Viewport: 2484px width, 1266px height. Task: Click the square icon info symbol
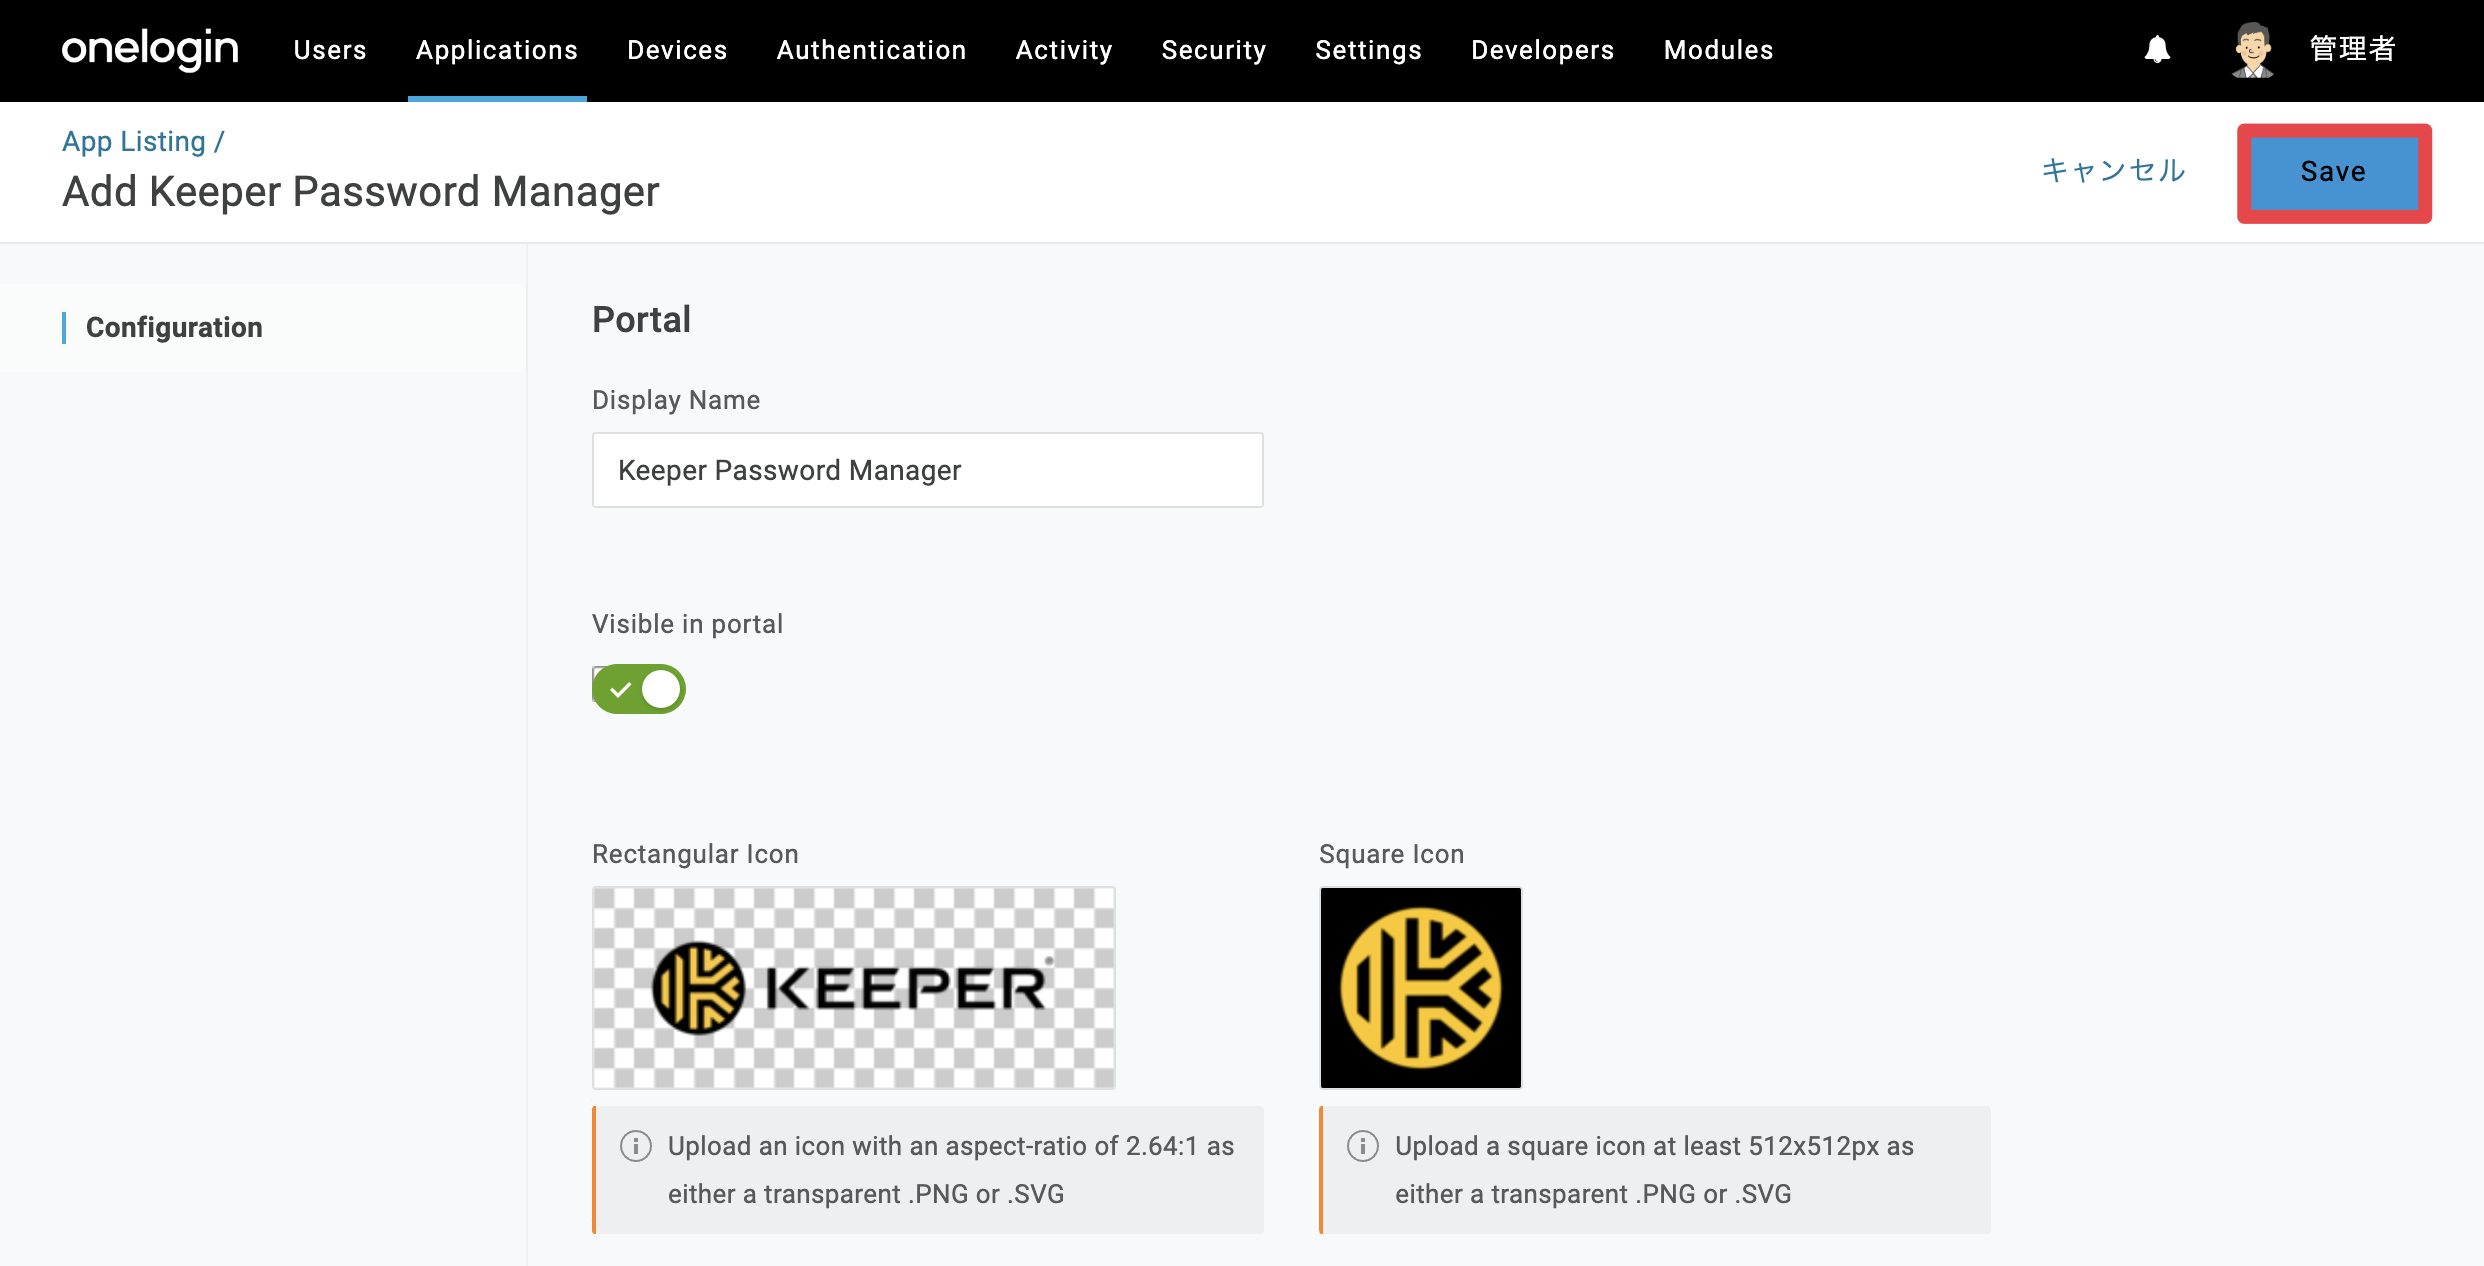point(1363,1146)
